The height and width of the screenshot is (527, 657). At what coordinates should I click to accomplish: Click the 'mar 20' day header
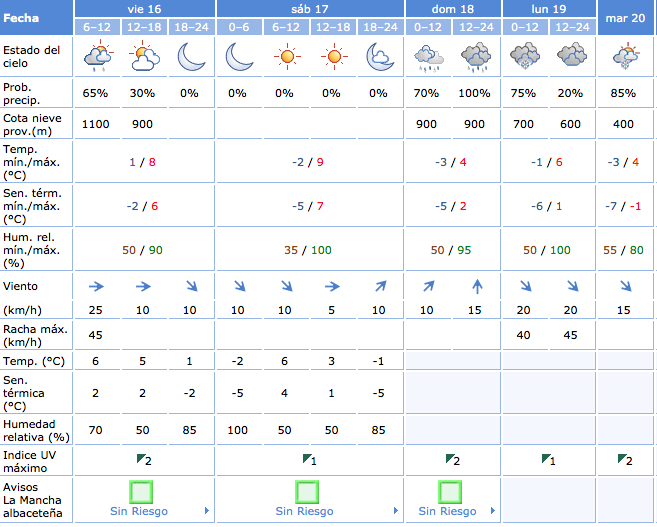[626, 17]
